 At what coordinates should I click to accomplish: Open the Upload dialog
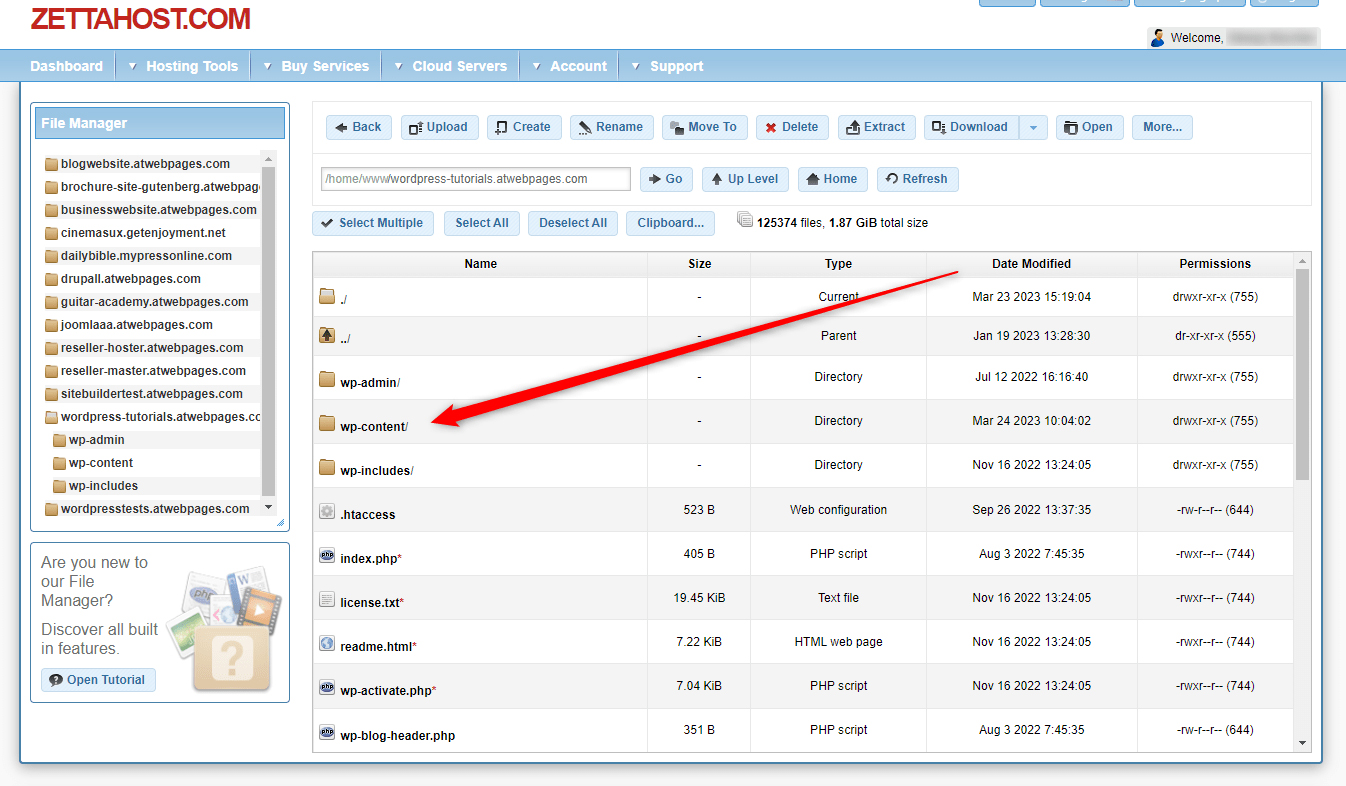439,127
